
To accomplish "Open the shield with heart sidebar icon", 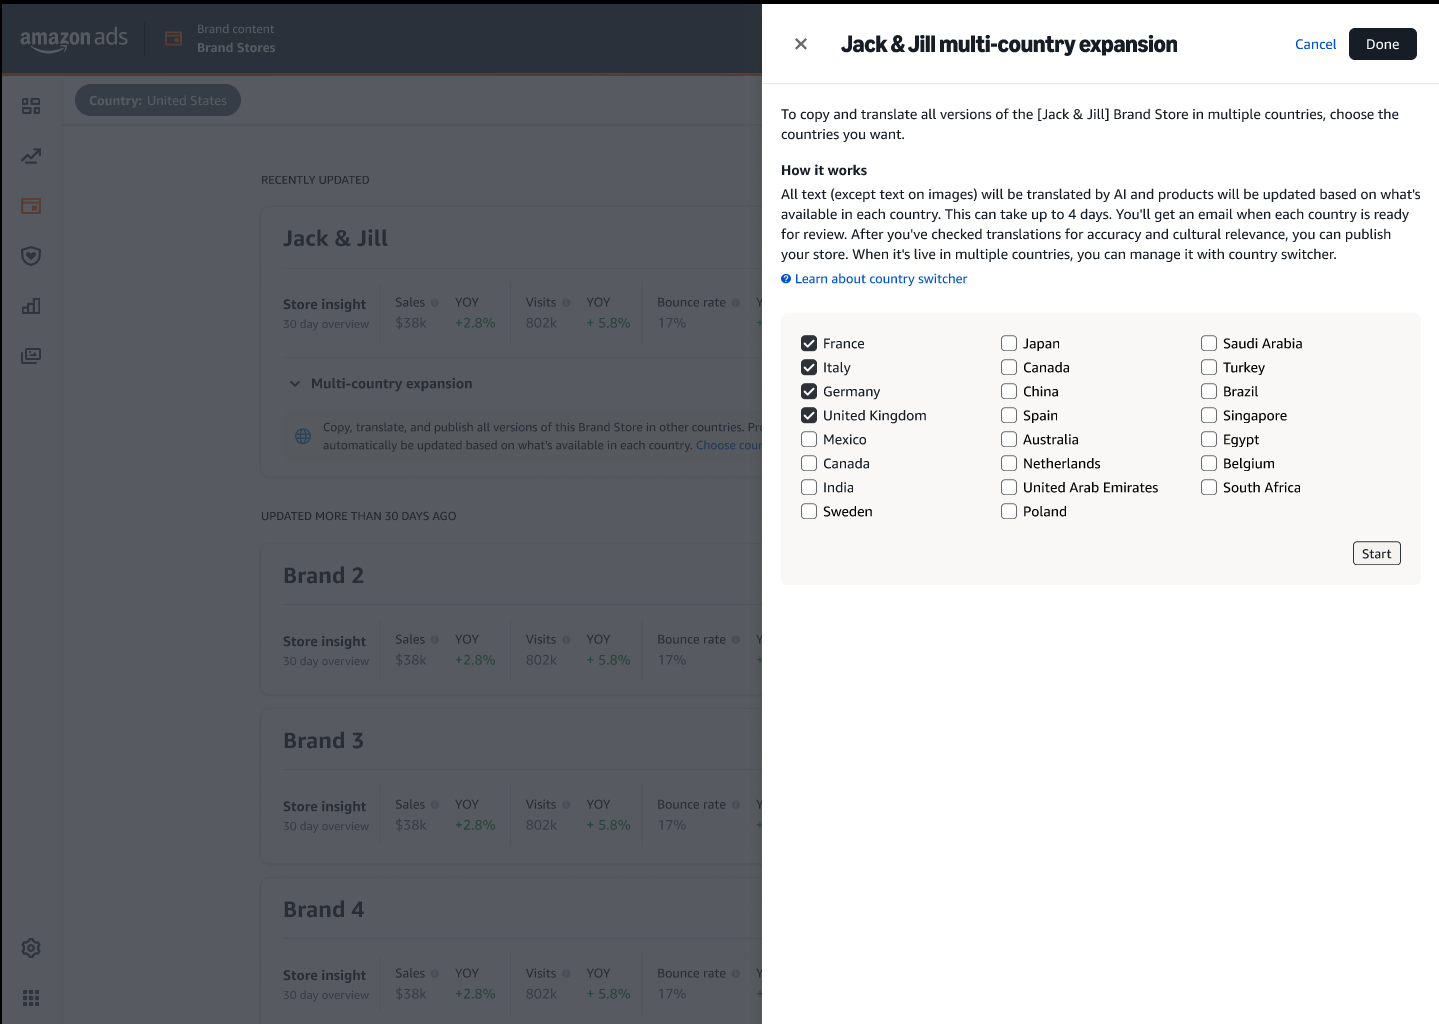I will (x=31, y=256).
